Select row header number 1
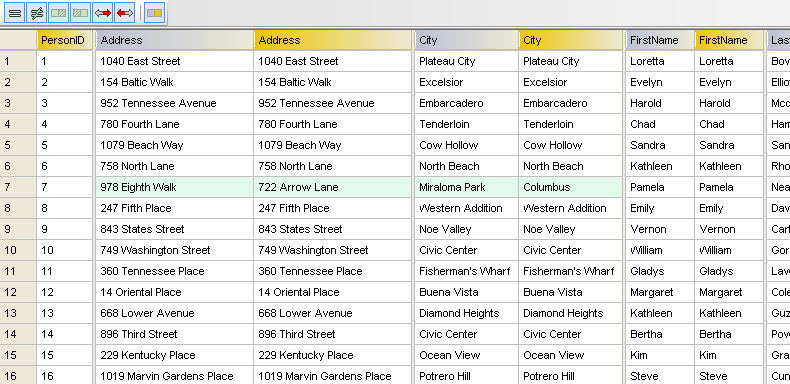 [x=18, y=61]
